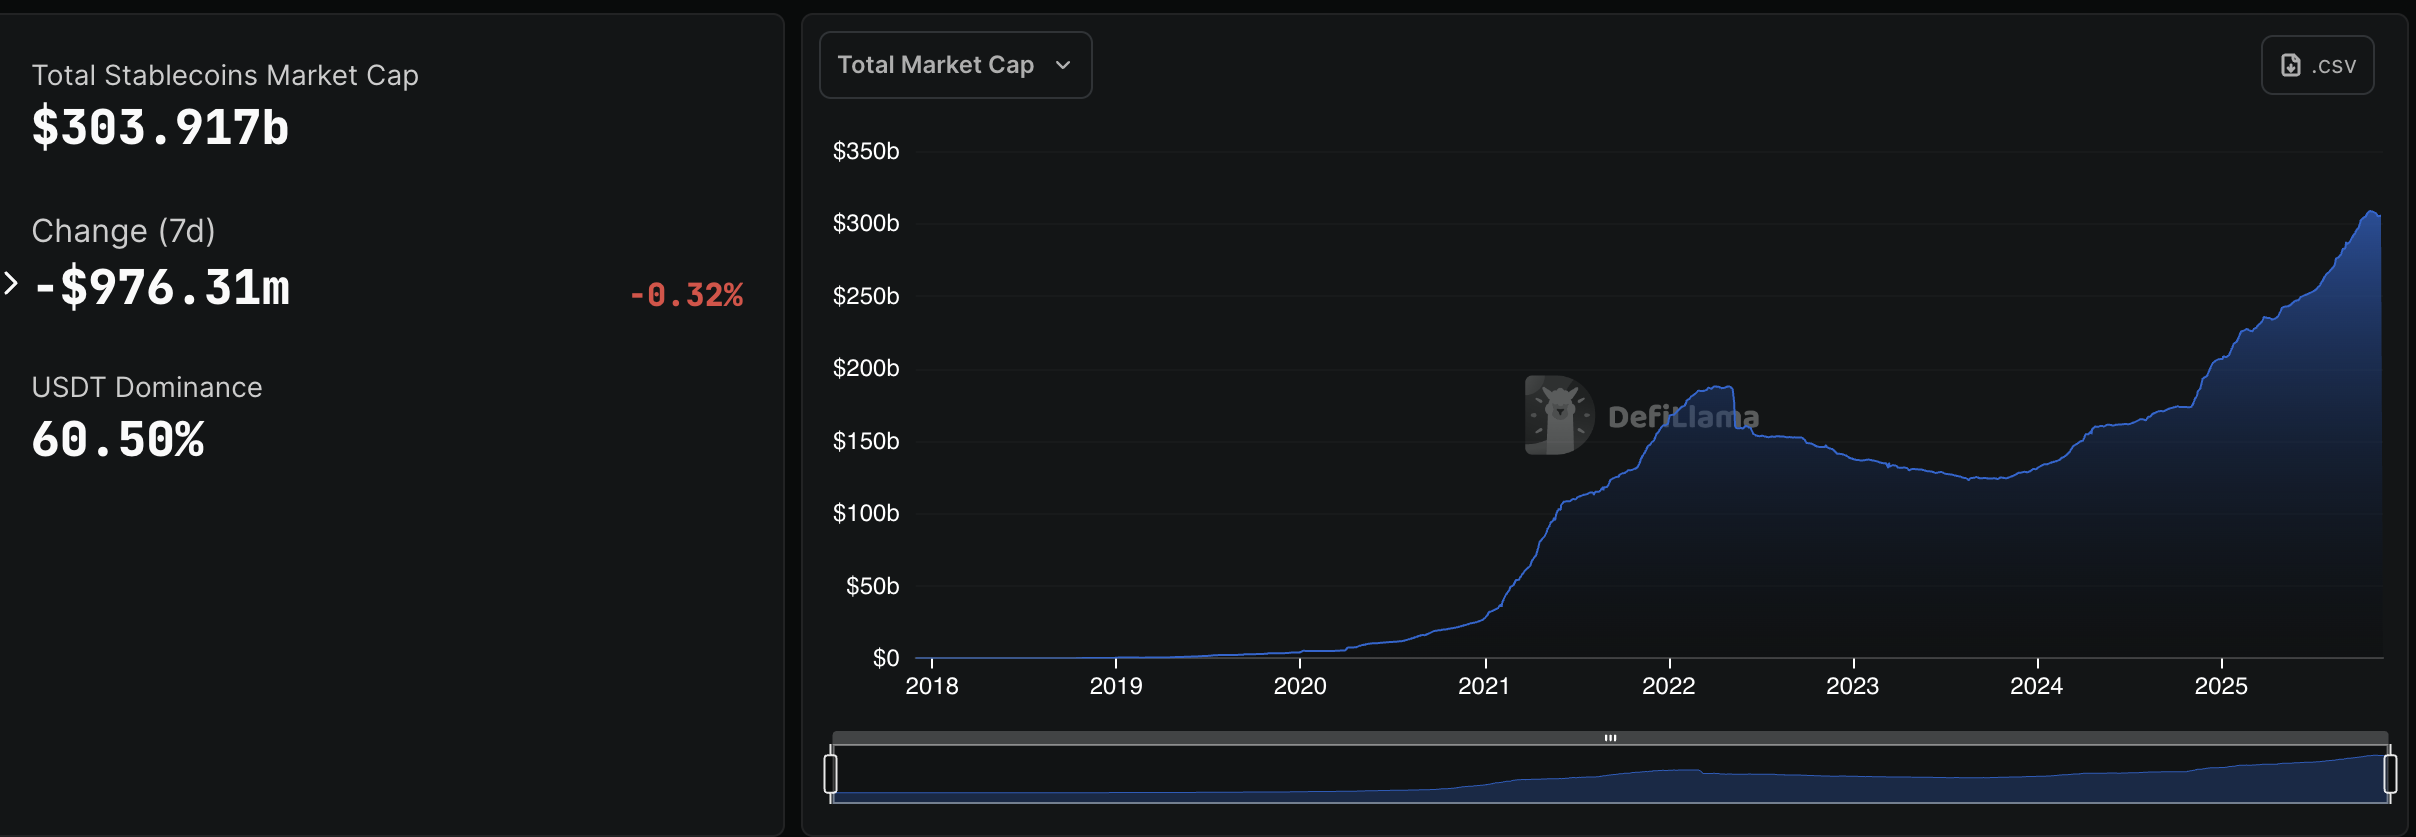Image resolution: width=2416 pixels, height=837 pixels.
Task: Click the $350b y-axis label
Action: pyautogui.click(x=866, y=151)
